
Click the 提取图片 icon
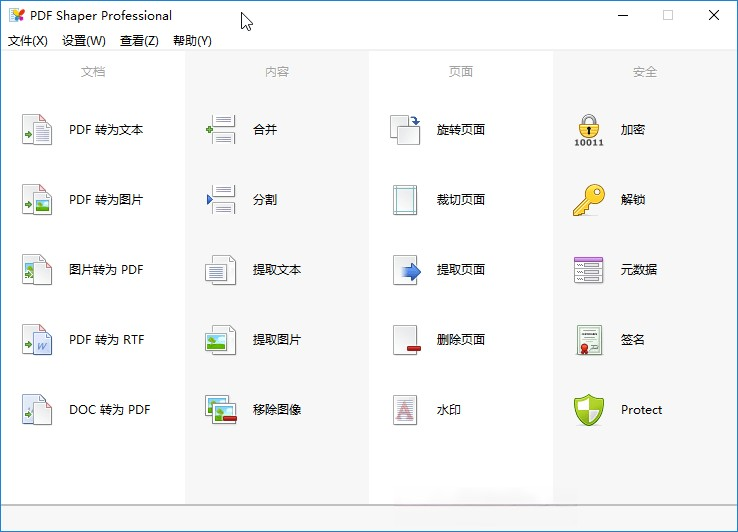point(221,339)
